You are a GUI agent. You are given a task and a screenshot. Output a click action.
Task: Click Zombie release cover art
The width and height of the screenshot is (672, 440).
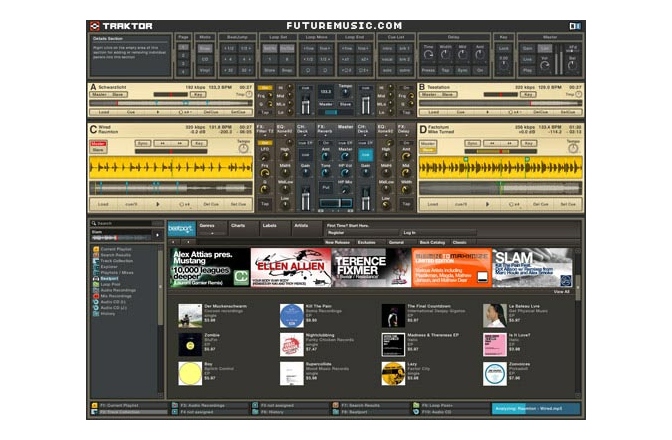(190, 344)
